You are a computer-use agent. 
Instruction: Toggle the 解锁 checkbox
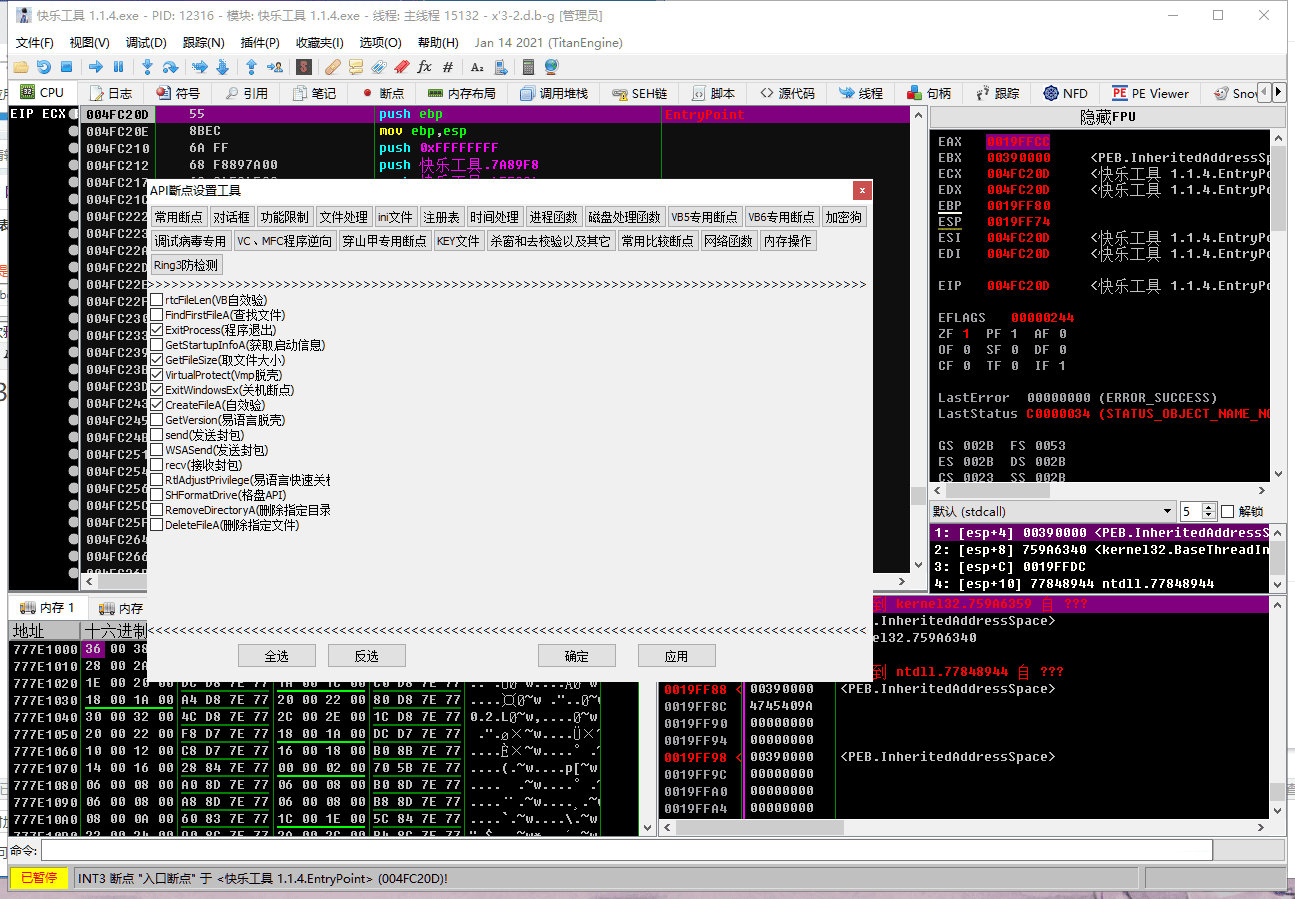pos(1229,512)
